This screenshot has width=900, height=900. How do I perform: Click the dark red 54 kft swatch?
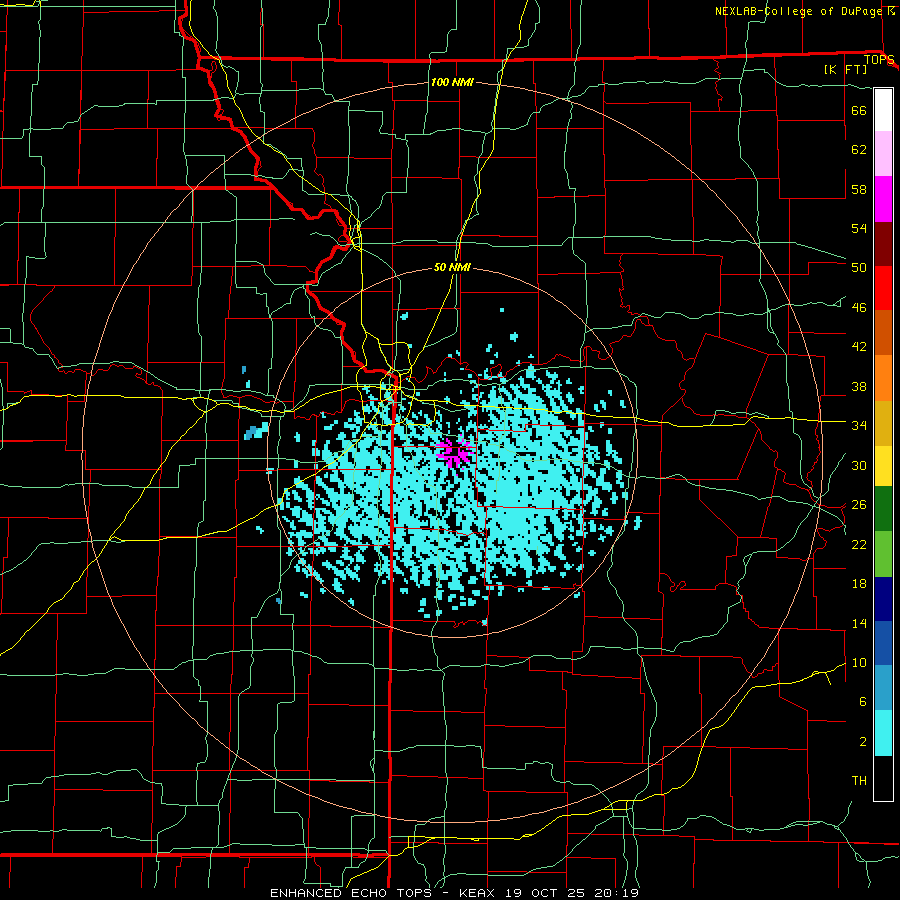(883, 244)
